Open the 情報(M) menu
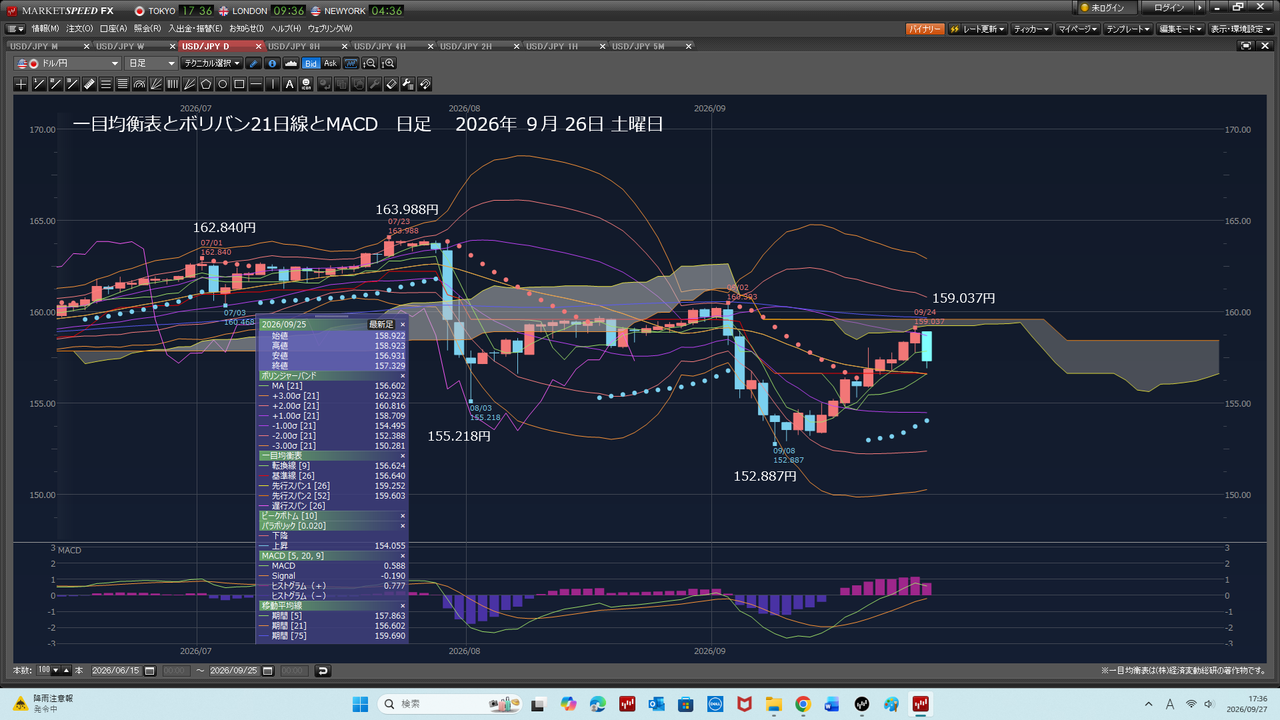Screen dimensions: 1280x720 (45, 29)
